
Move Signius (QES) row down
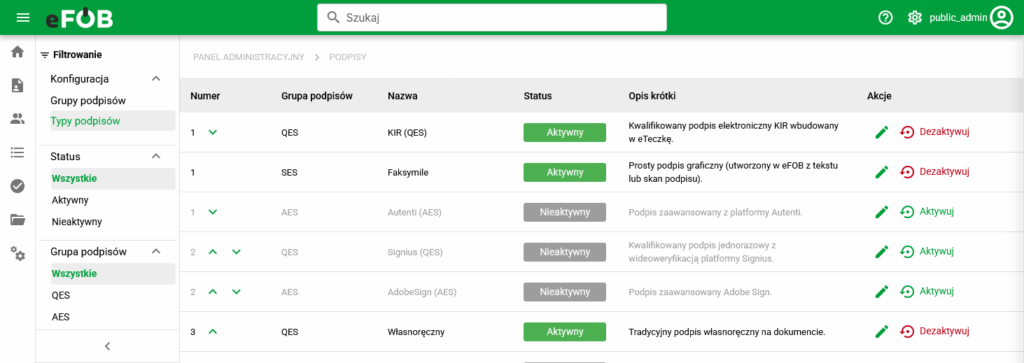(236, 252)
